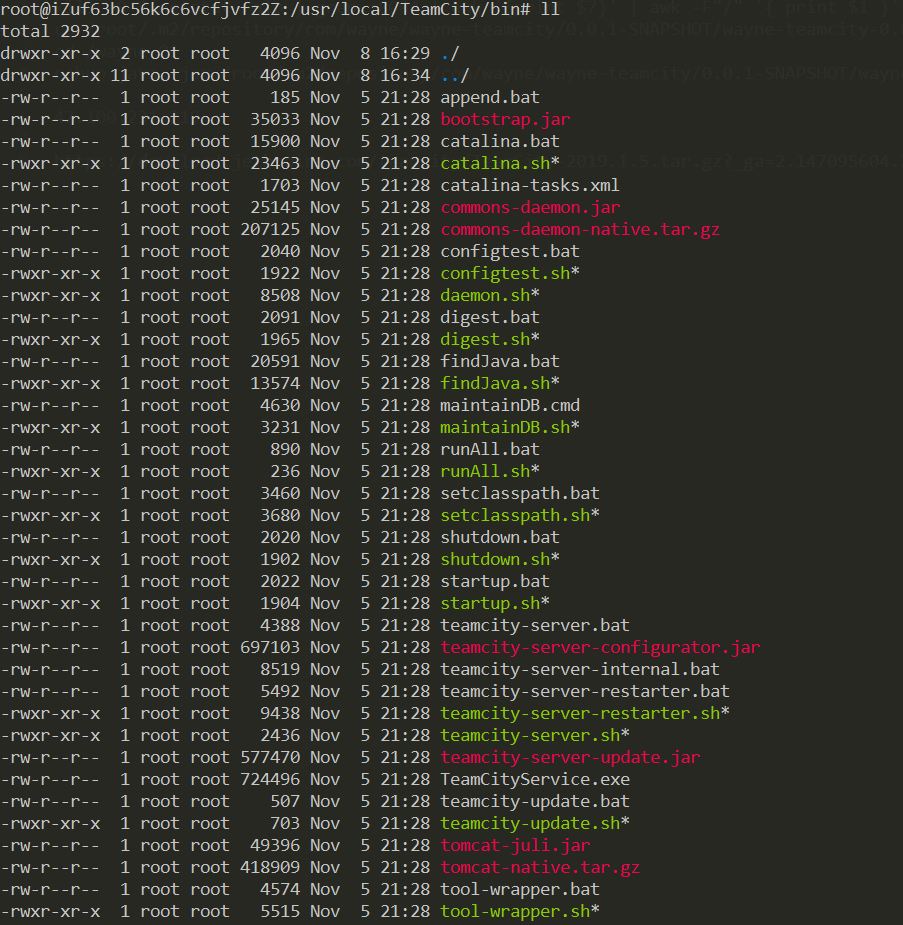Select teamcity-server.bat file name
The width and height of the screenshot is (903, 925).
pyautogui.click(x=535, y=626)
